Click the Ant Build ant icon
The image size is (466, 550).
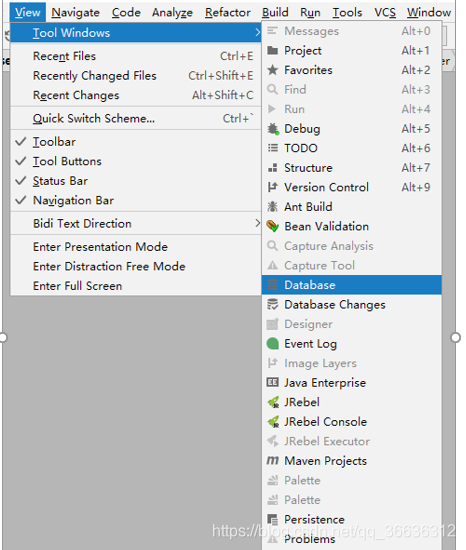click(272, 207)
